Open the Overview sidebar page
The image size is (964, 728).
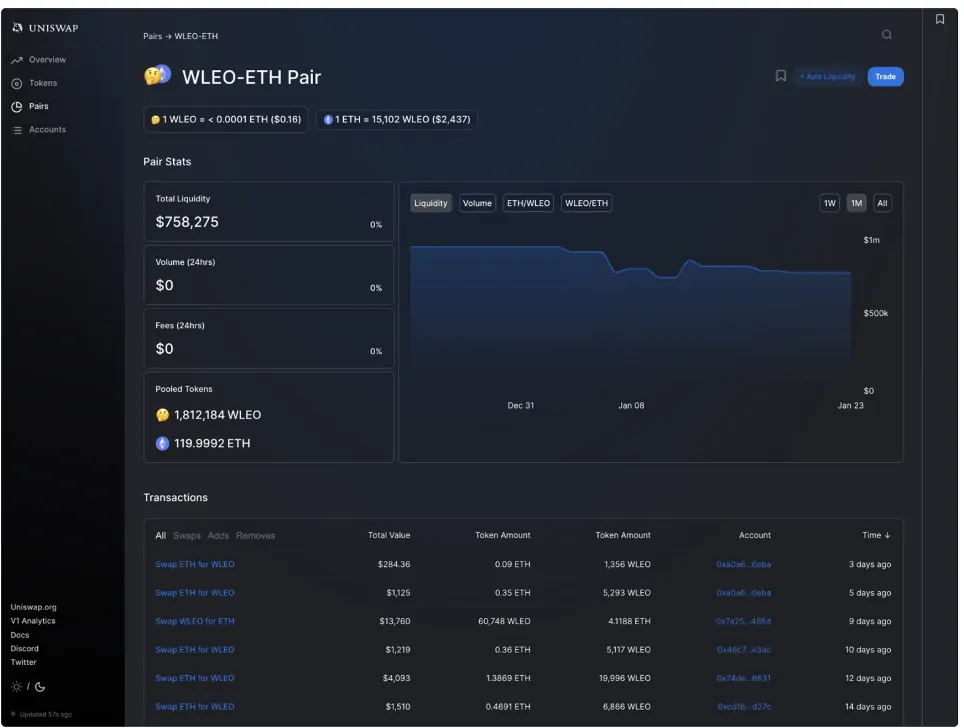click(x=47, y=60)
